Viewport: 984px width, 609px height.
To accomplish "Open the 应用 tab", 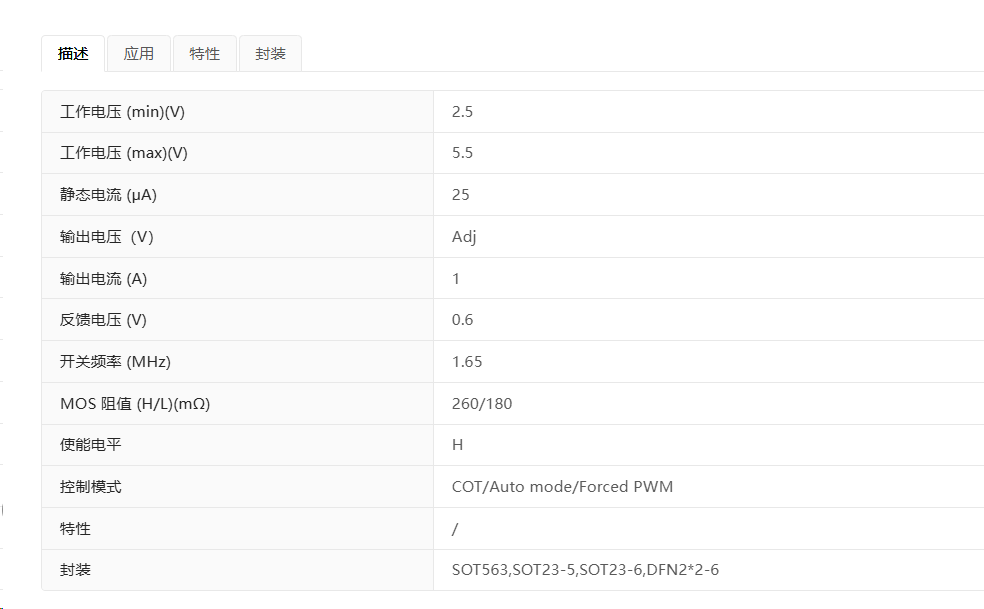I will point(139,54).
